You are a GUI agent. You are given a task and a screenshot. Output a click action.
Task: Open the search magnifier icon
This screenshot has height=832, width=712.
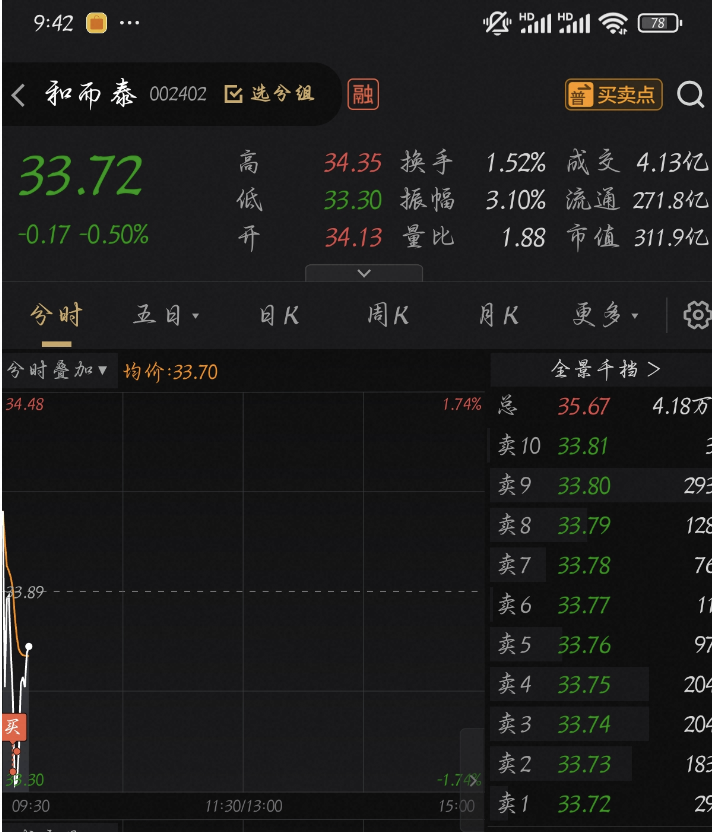pyautogui.click(x=690, y=95)
